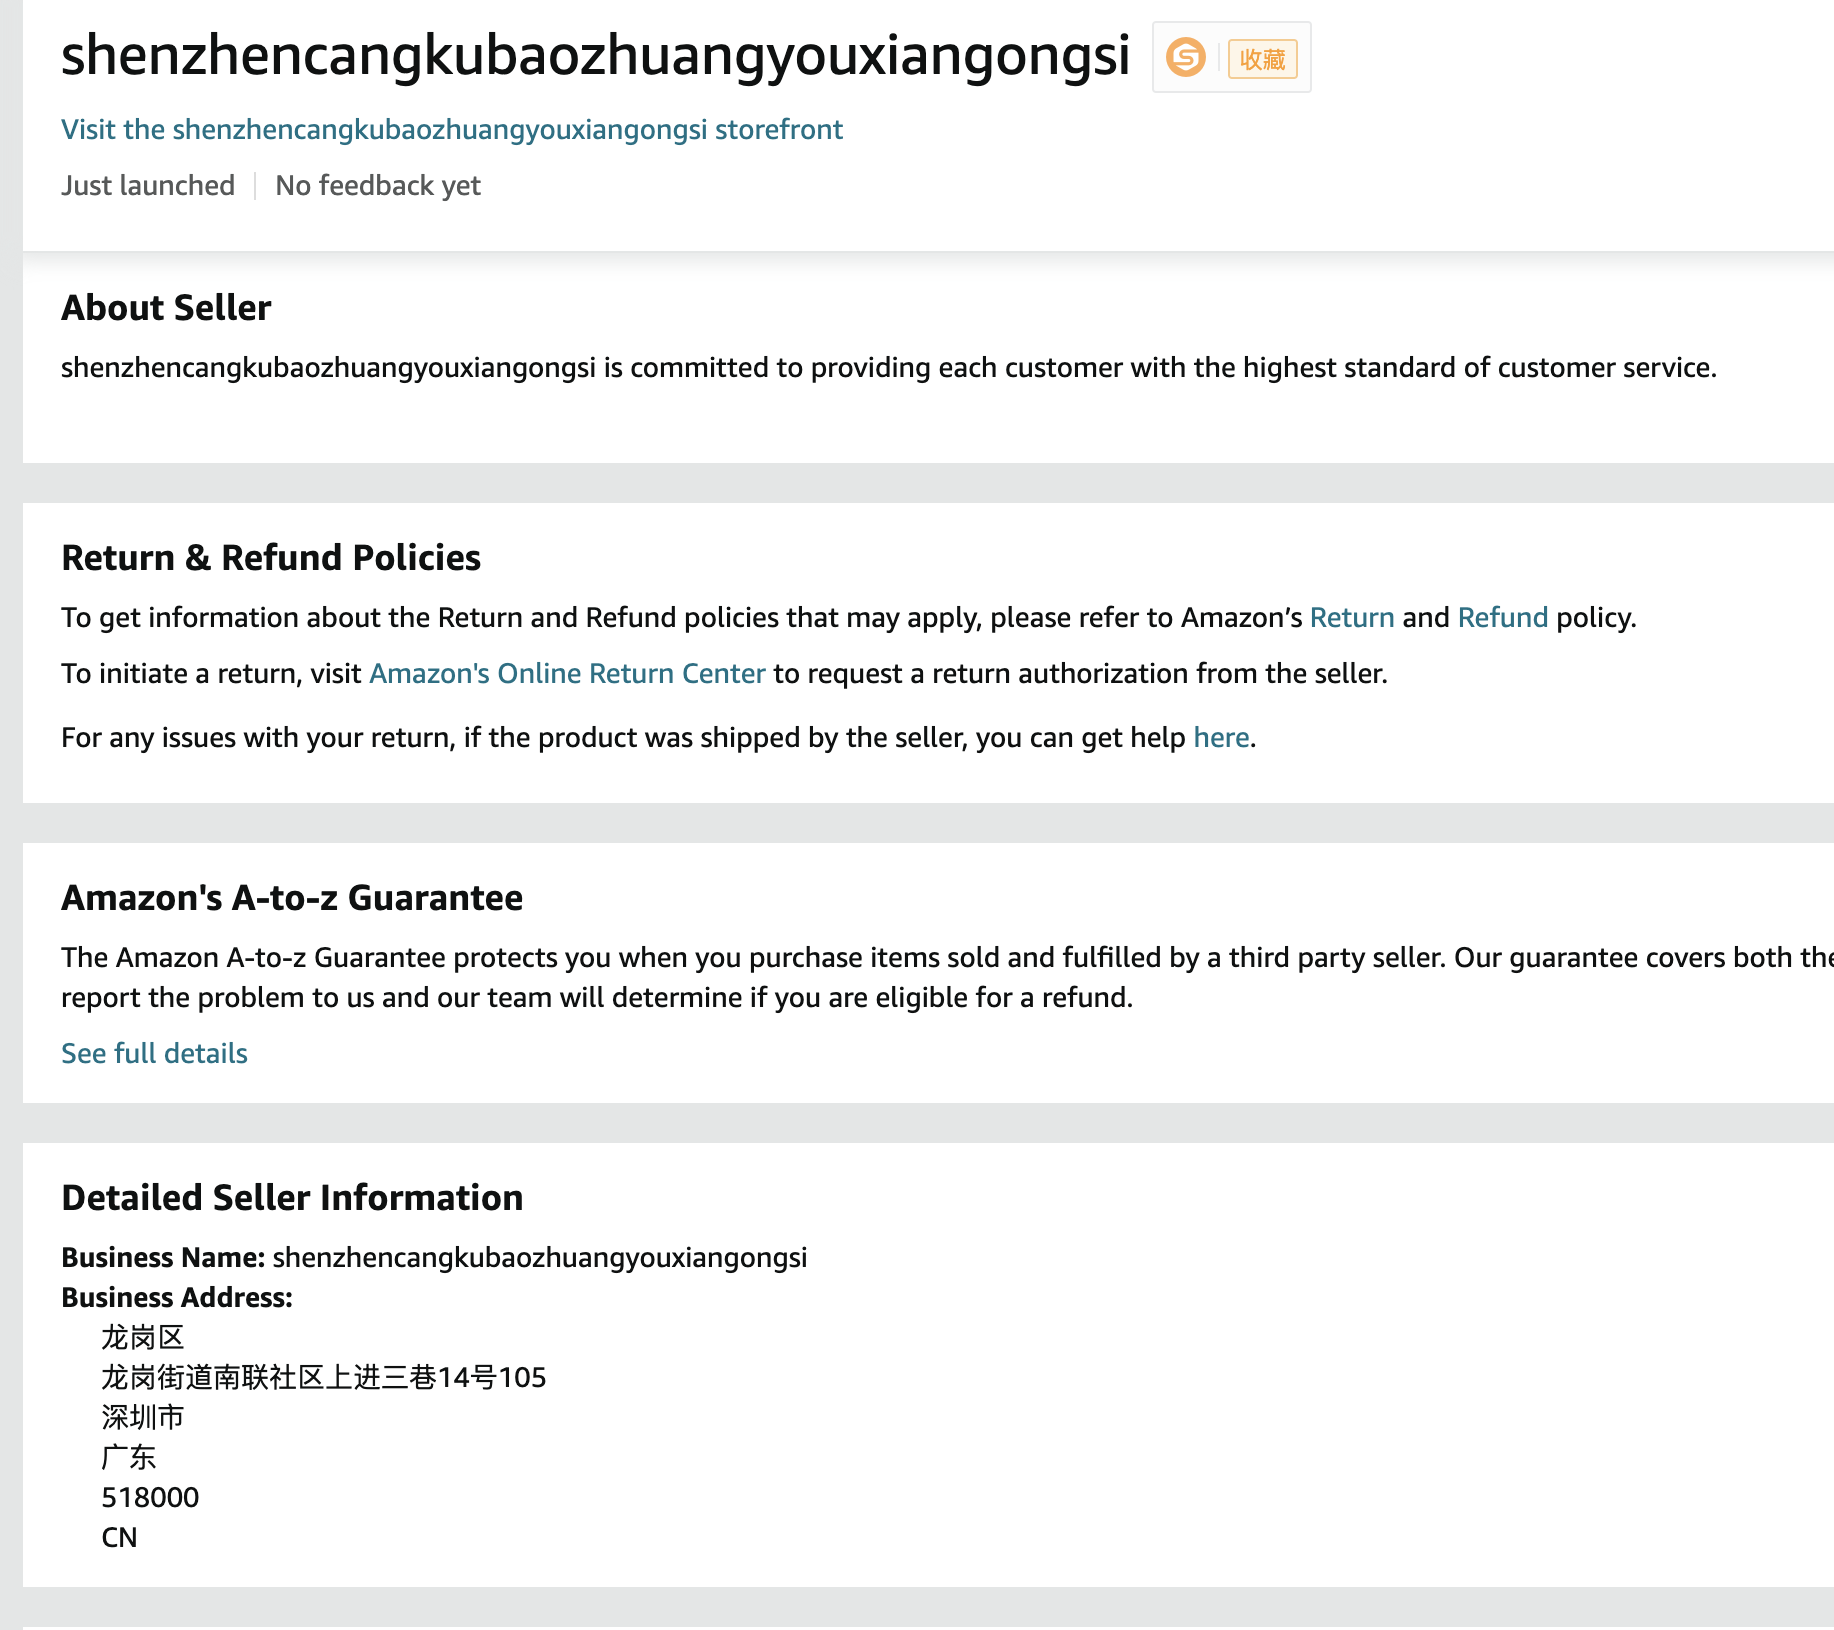Open Amazon's Refund policy link
Image resolution: width=1834 pixels, height=1630 pixels.
1502,618
